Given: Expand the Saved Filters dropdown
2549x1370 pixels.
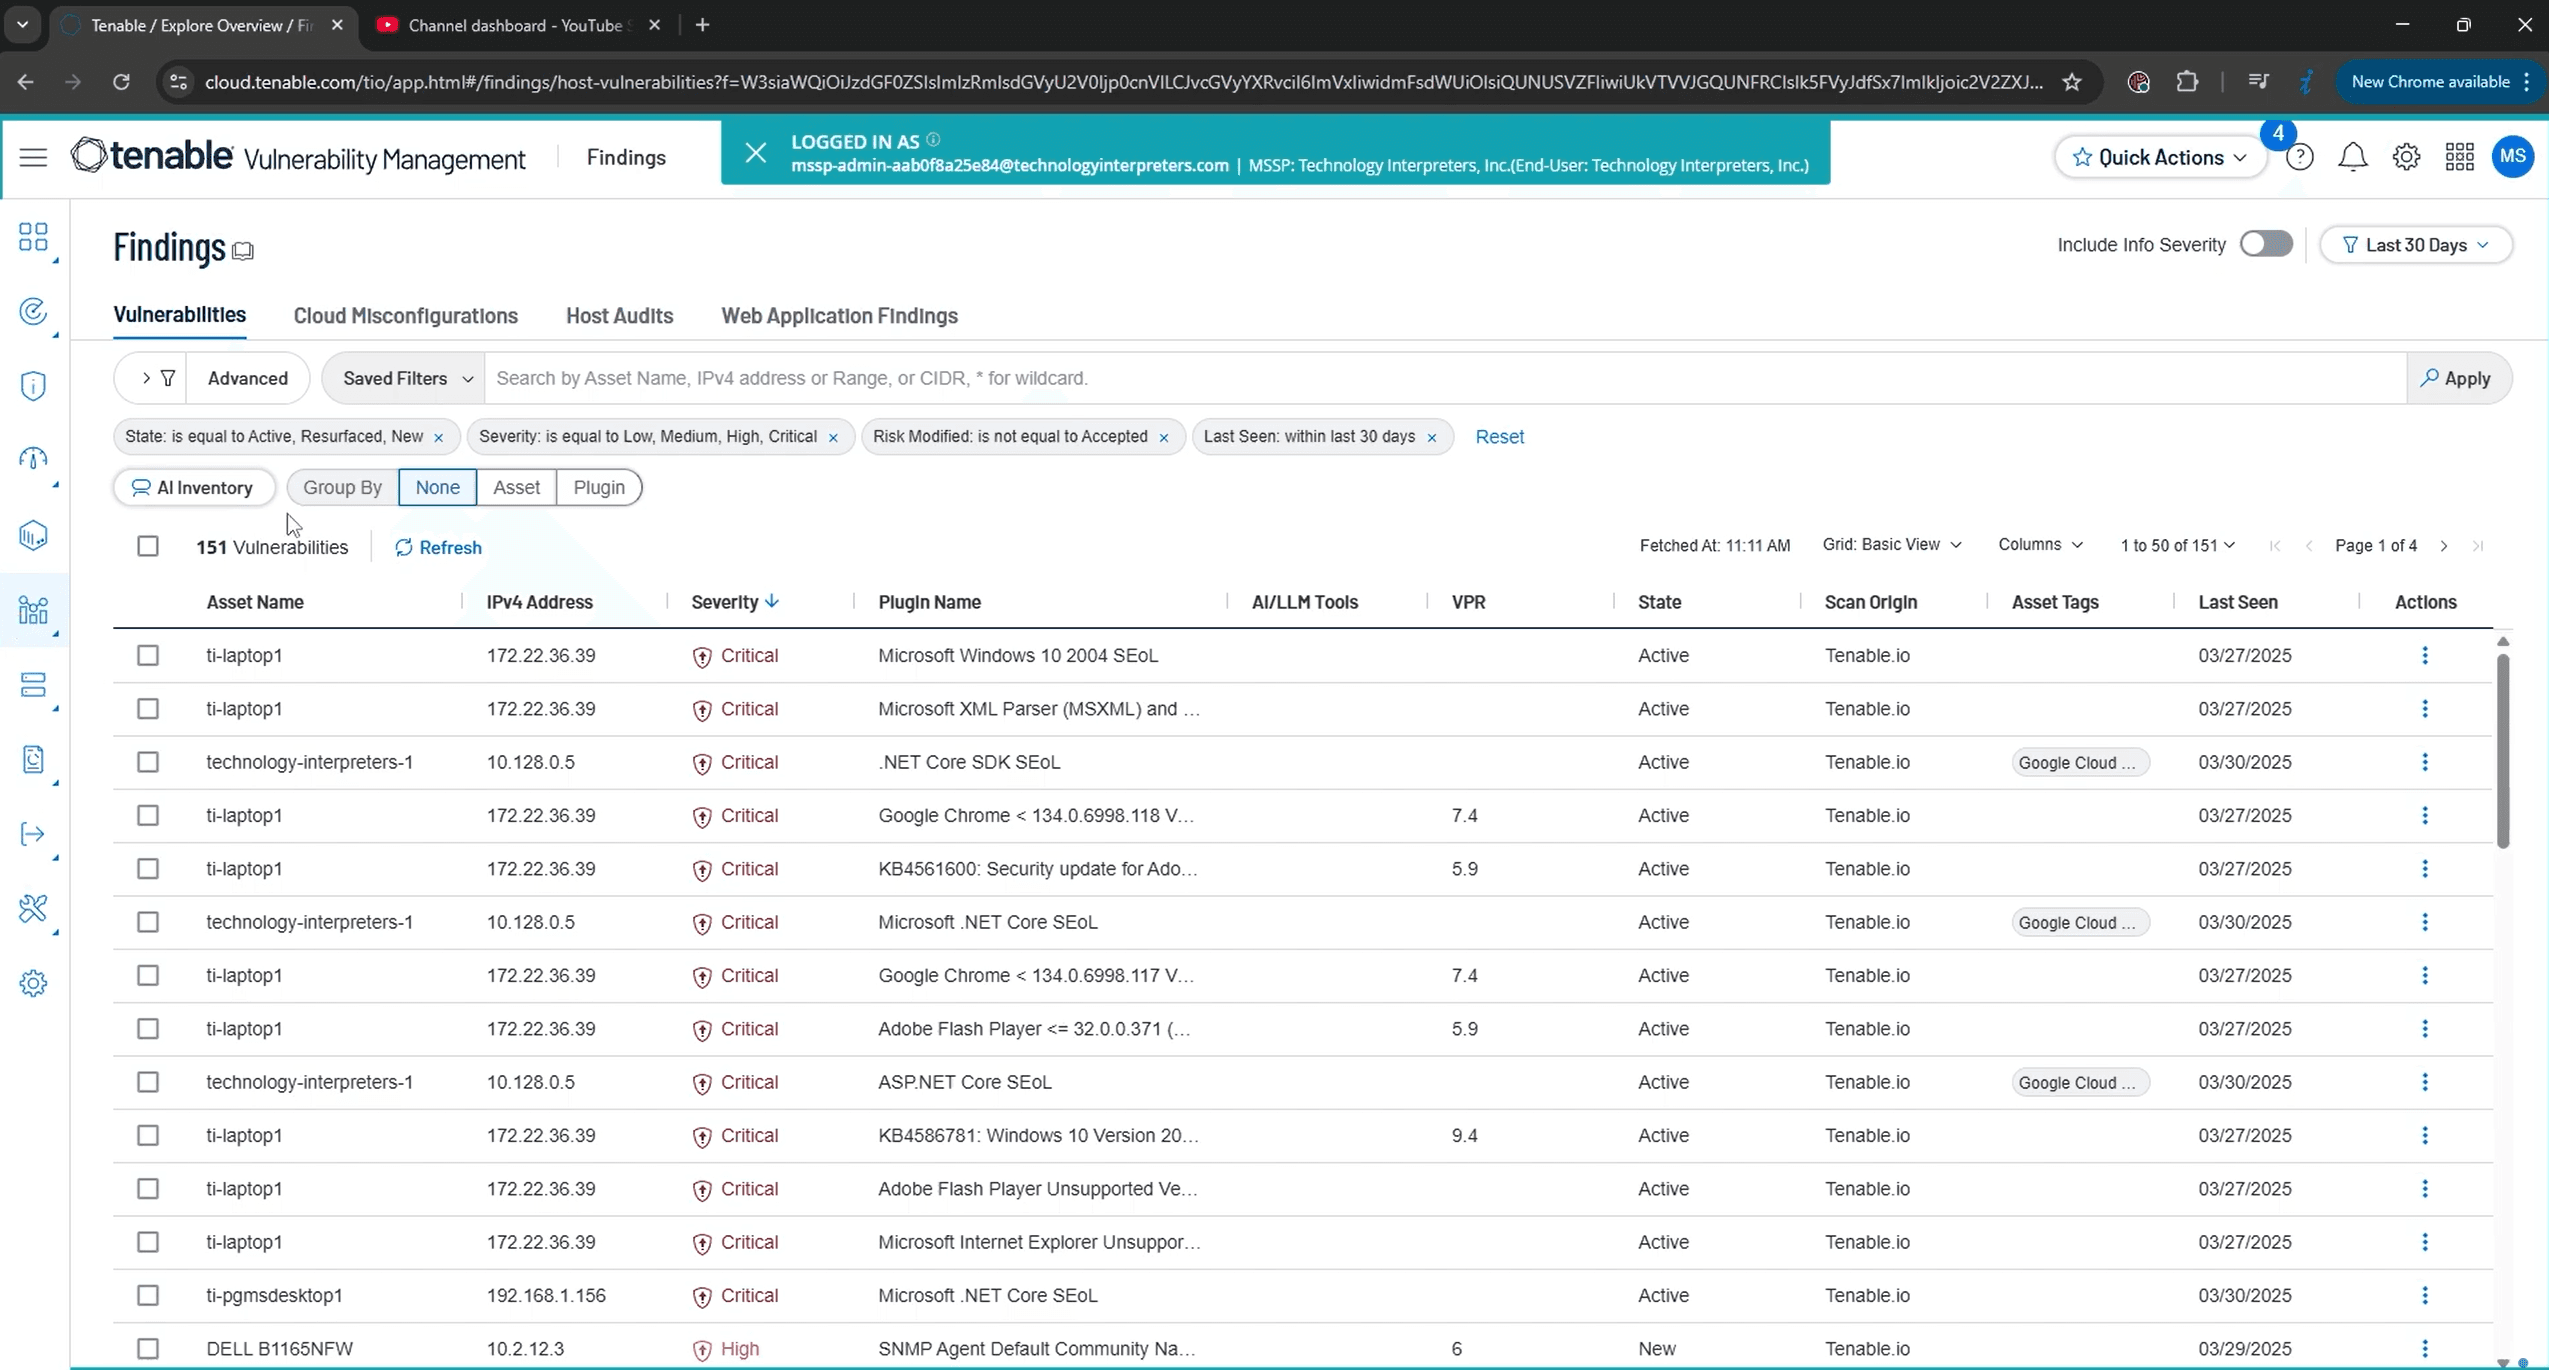Looking at the screenshot, I should [x=404, y=378].
